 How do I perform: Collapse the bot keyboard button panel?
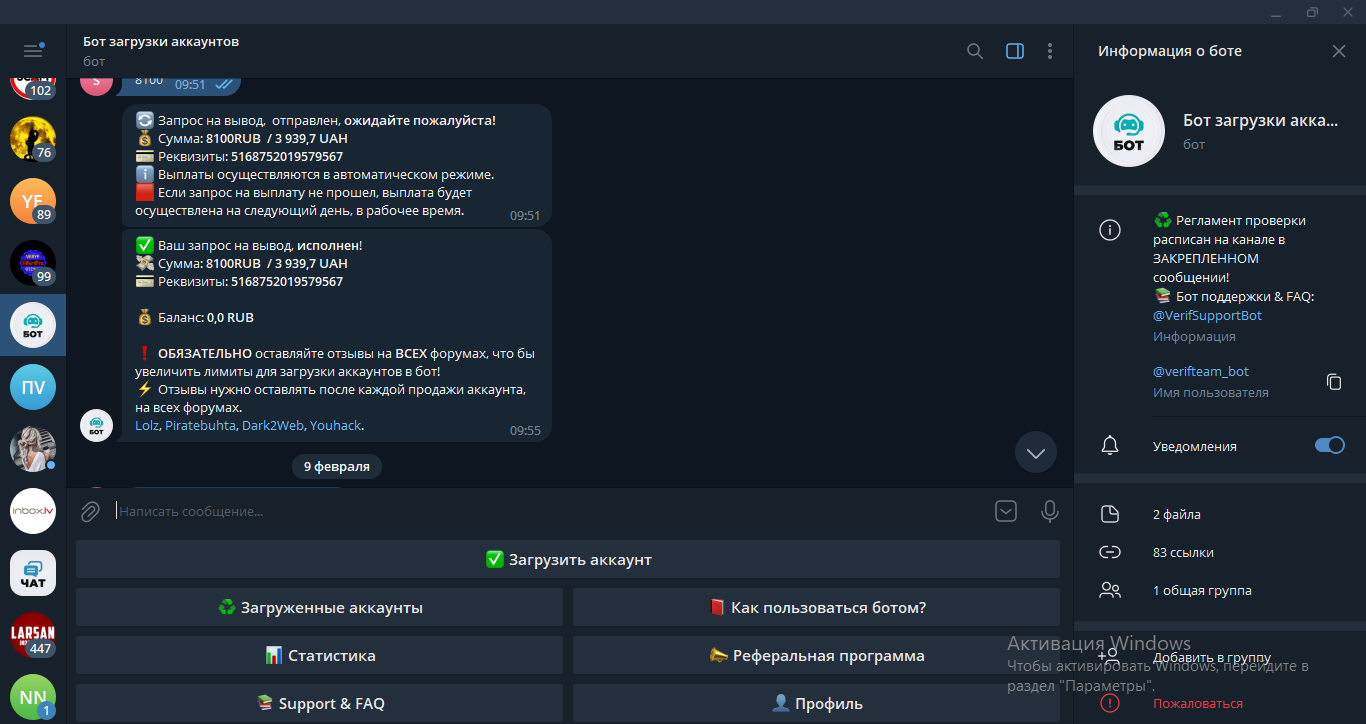coord(1005,512)
